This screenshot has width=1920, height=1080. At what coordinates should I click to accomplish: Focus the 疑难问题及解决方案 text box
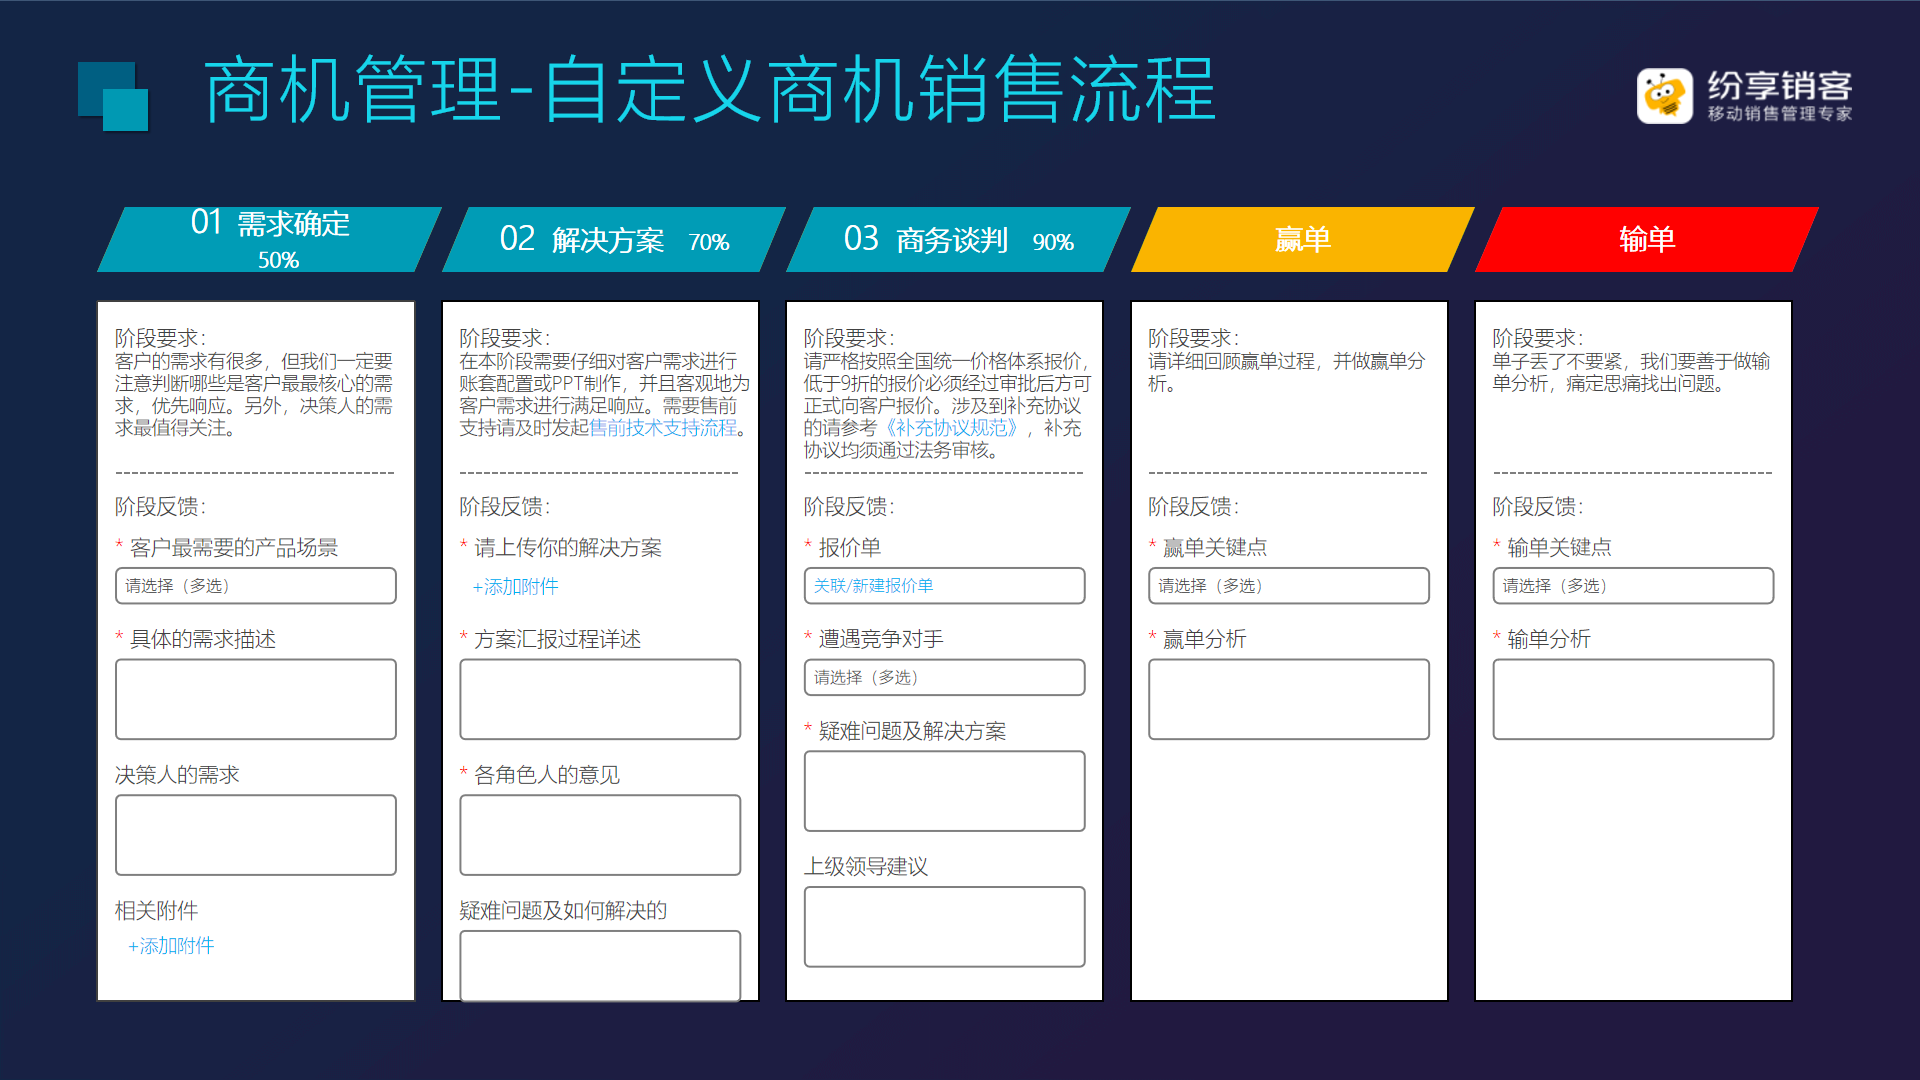[944, 791]
